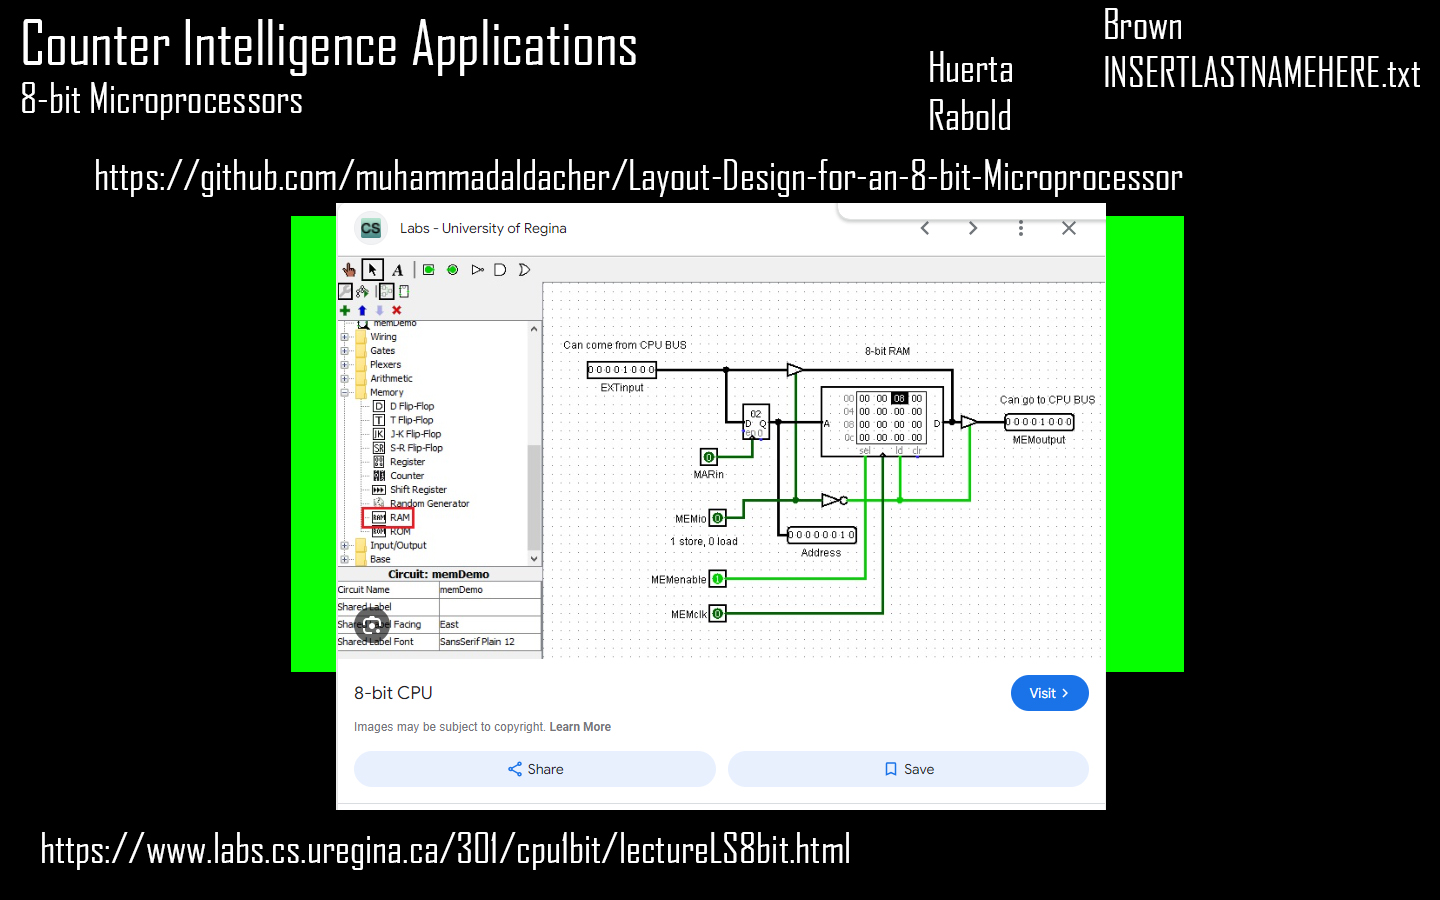The image size is (1440, 900).
Task: Select Shift Register in component tree
Action: [417, 490]
